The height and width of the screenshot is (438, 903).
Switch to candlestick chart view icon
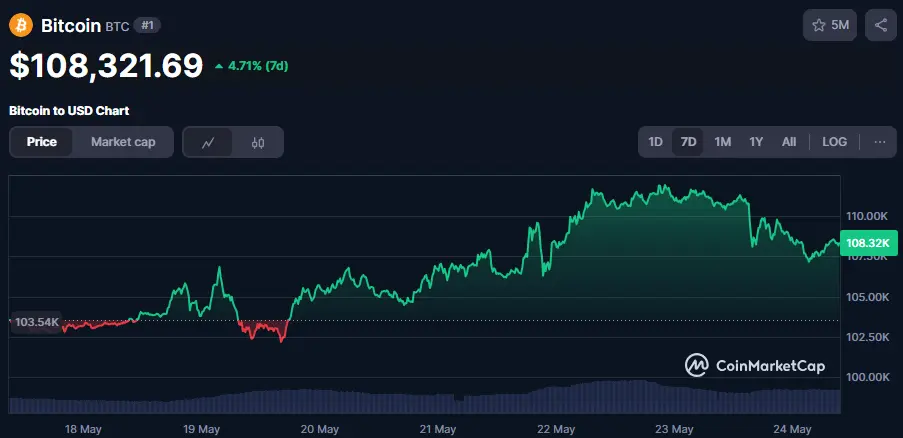[x=258, y=142]
